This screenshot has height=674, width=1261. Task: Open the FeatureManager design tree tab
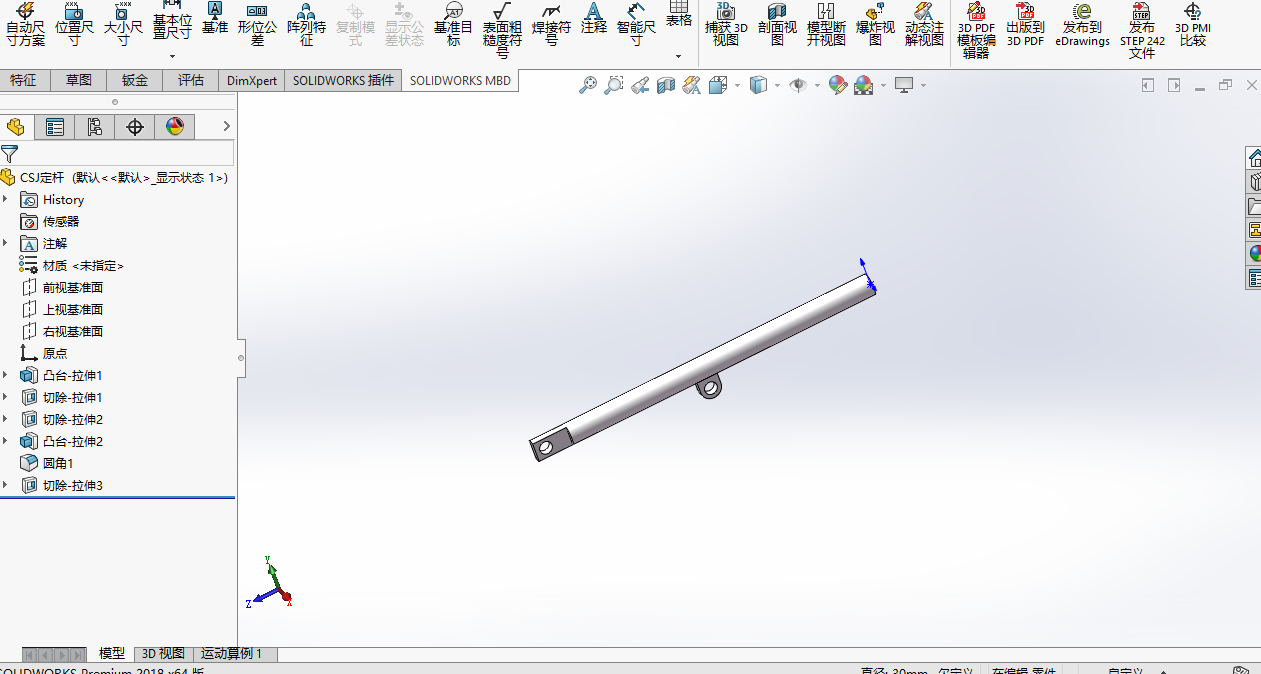click(x=15, y=126)
